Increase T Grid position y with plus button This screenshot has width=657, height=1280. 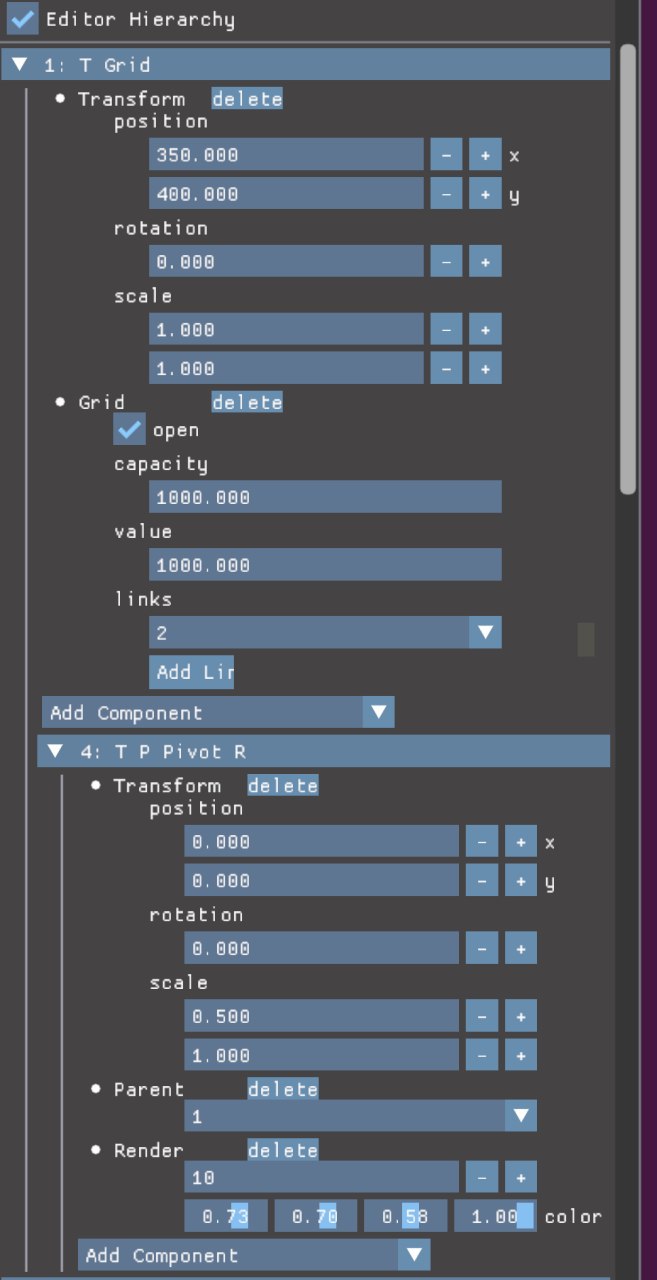[485, 193]
